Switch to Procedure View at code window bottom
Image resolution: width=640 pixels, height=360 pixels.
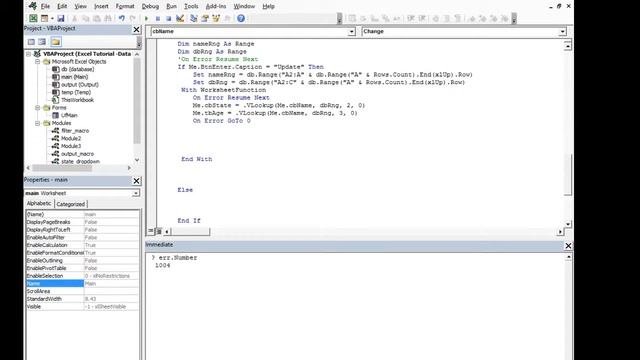point(151,231)
